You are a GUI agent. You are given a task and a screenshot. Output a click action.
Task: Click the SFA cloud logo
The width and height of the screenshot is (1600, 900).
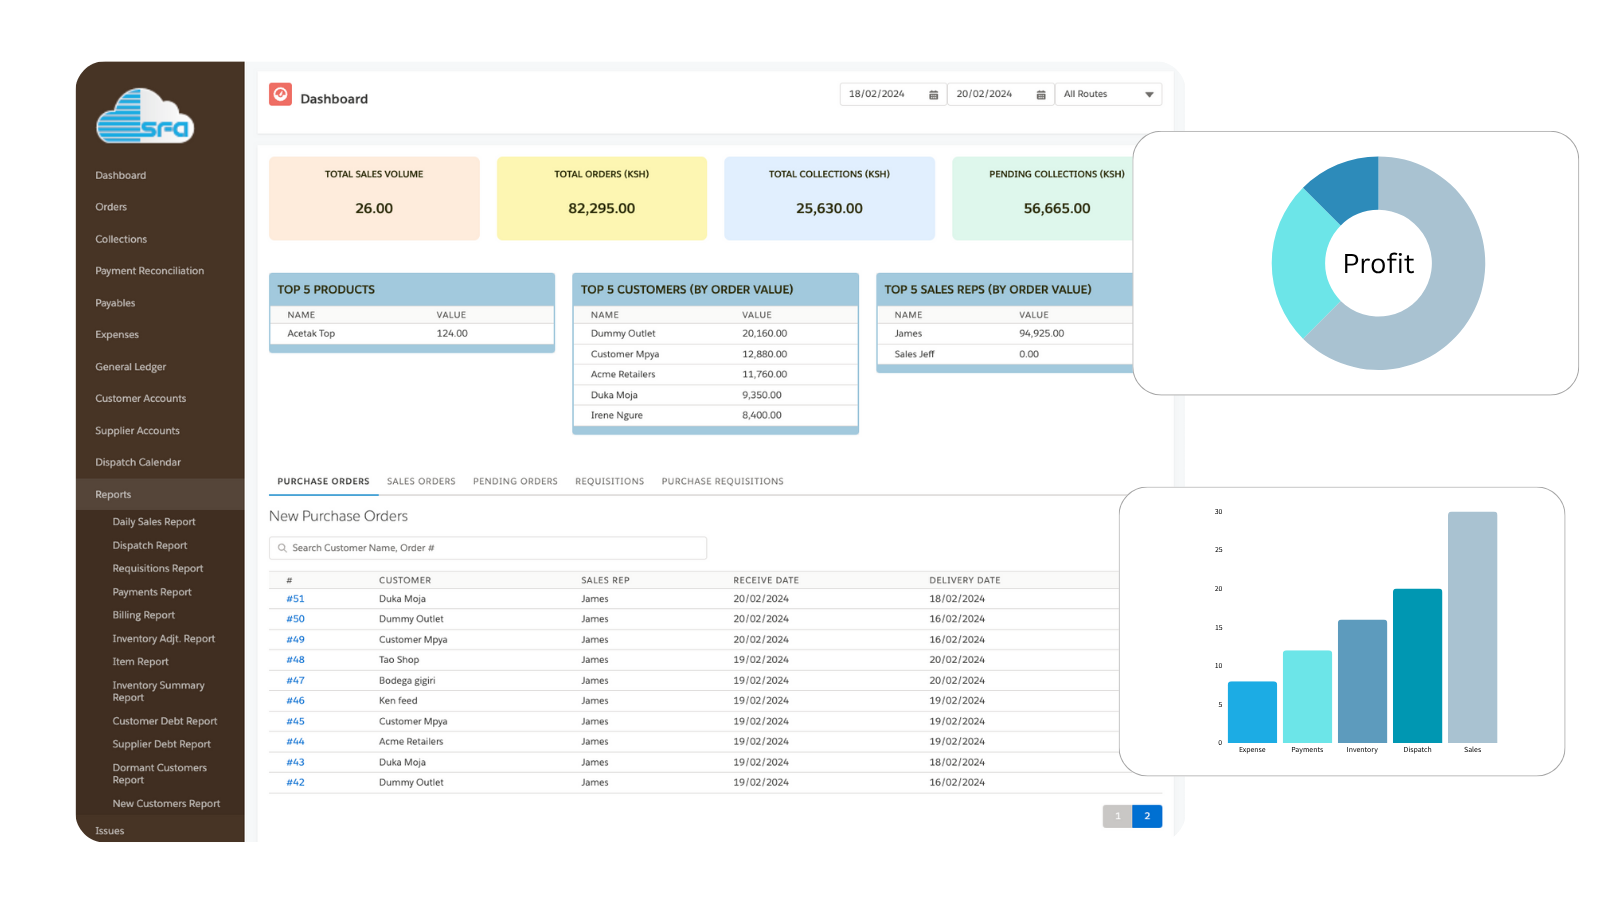(x=143, y=117)
